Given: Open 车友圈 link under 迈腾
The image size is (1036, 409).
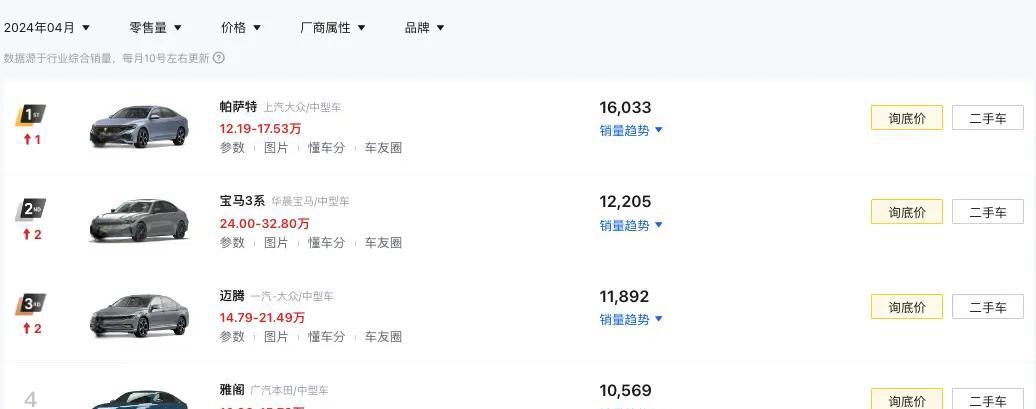Looking at the screenshot, I should (383, 337).
